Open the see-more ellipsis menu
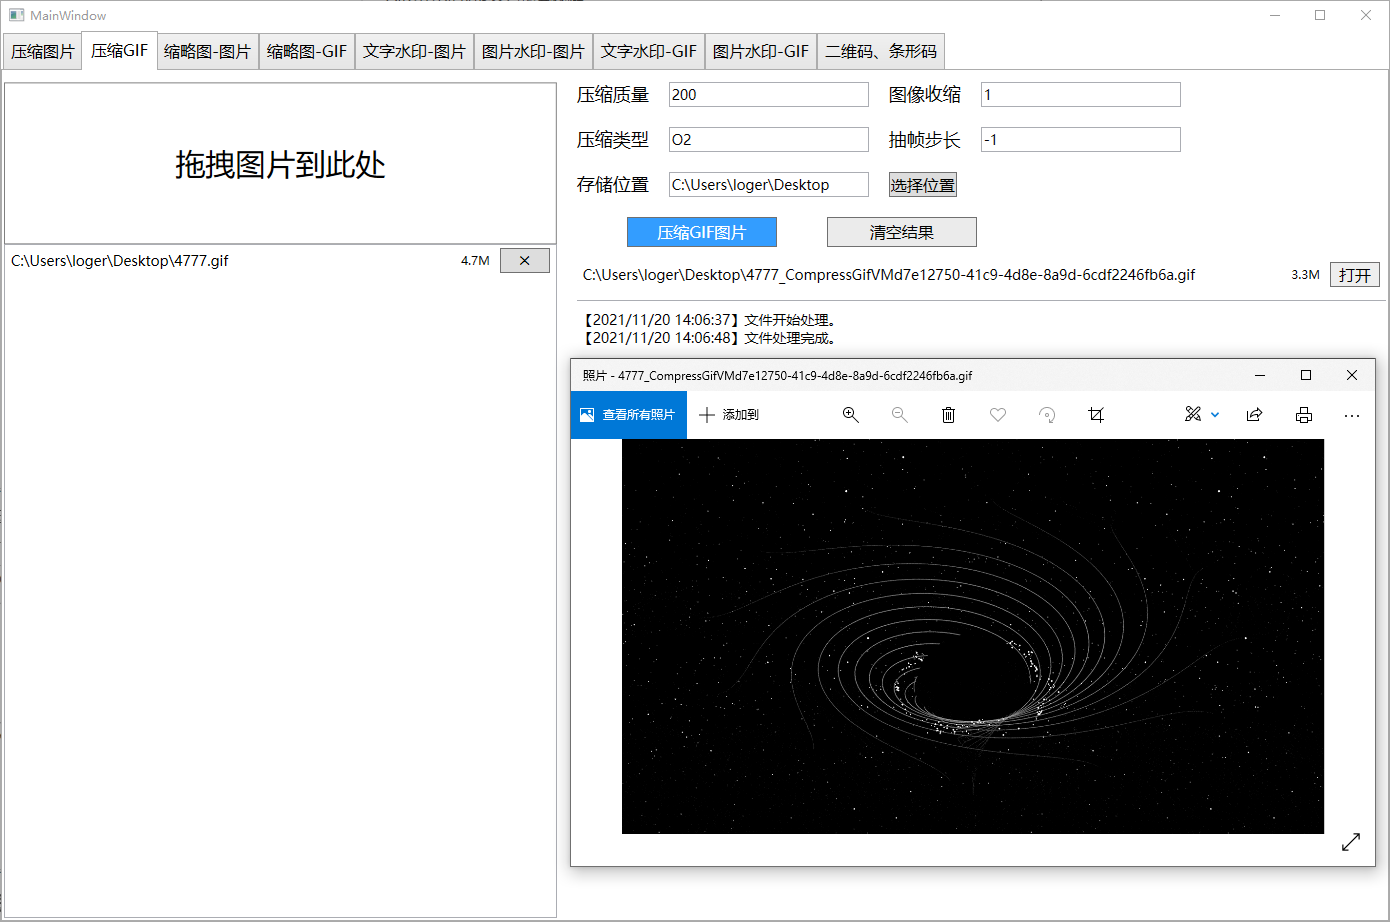The image size is (1390, 922). coord(1352,414)
